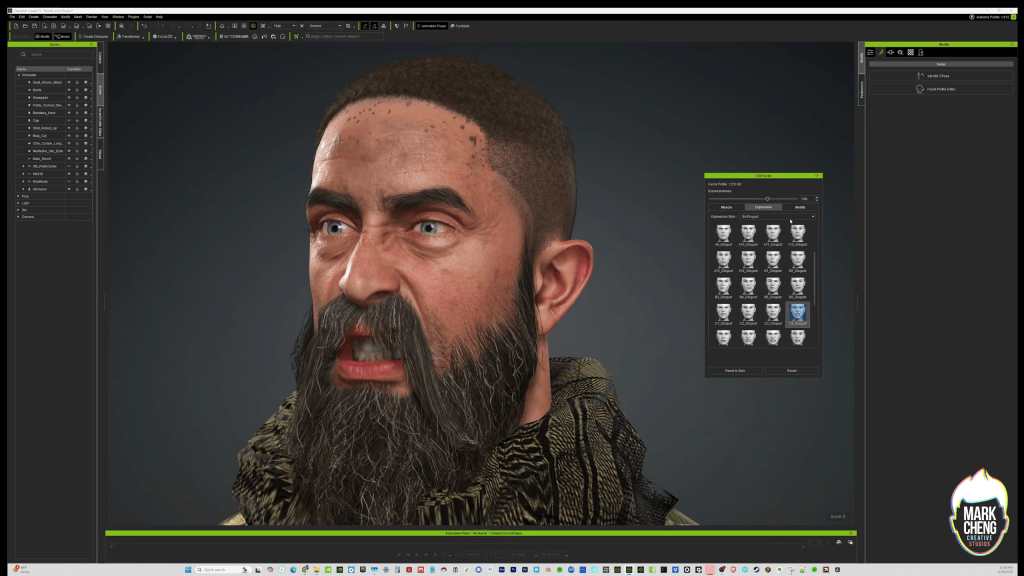The width and height of the screenshot is (1024, 576).
Task: Click the T-Pose button in the Modify panel
Action: coord(941,76)
